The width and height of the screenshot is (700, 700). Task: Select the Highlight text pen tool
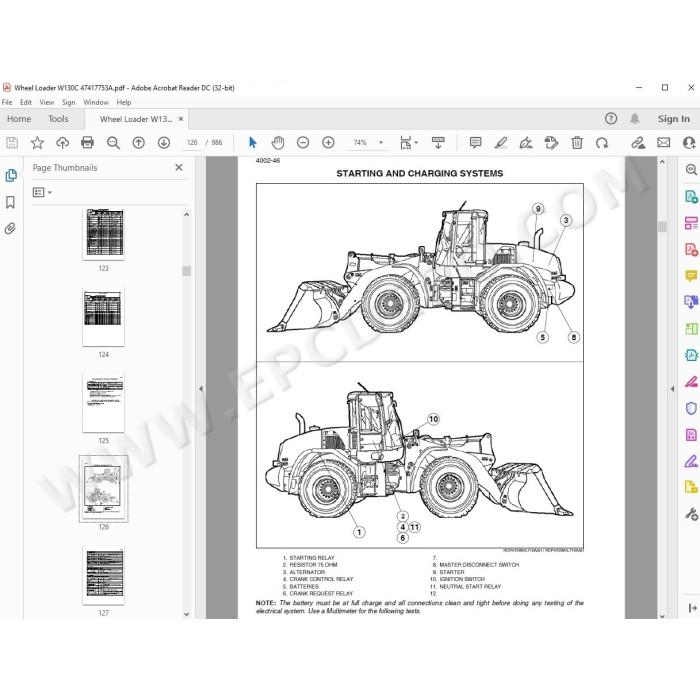tap(501, 143)
